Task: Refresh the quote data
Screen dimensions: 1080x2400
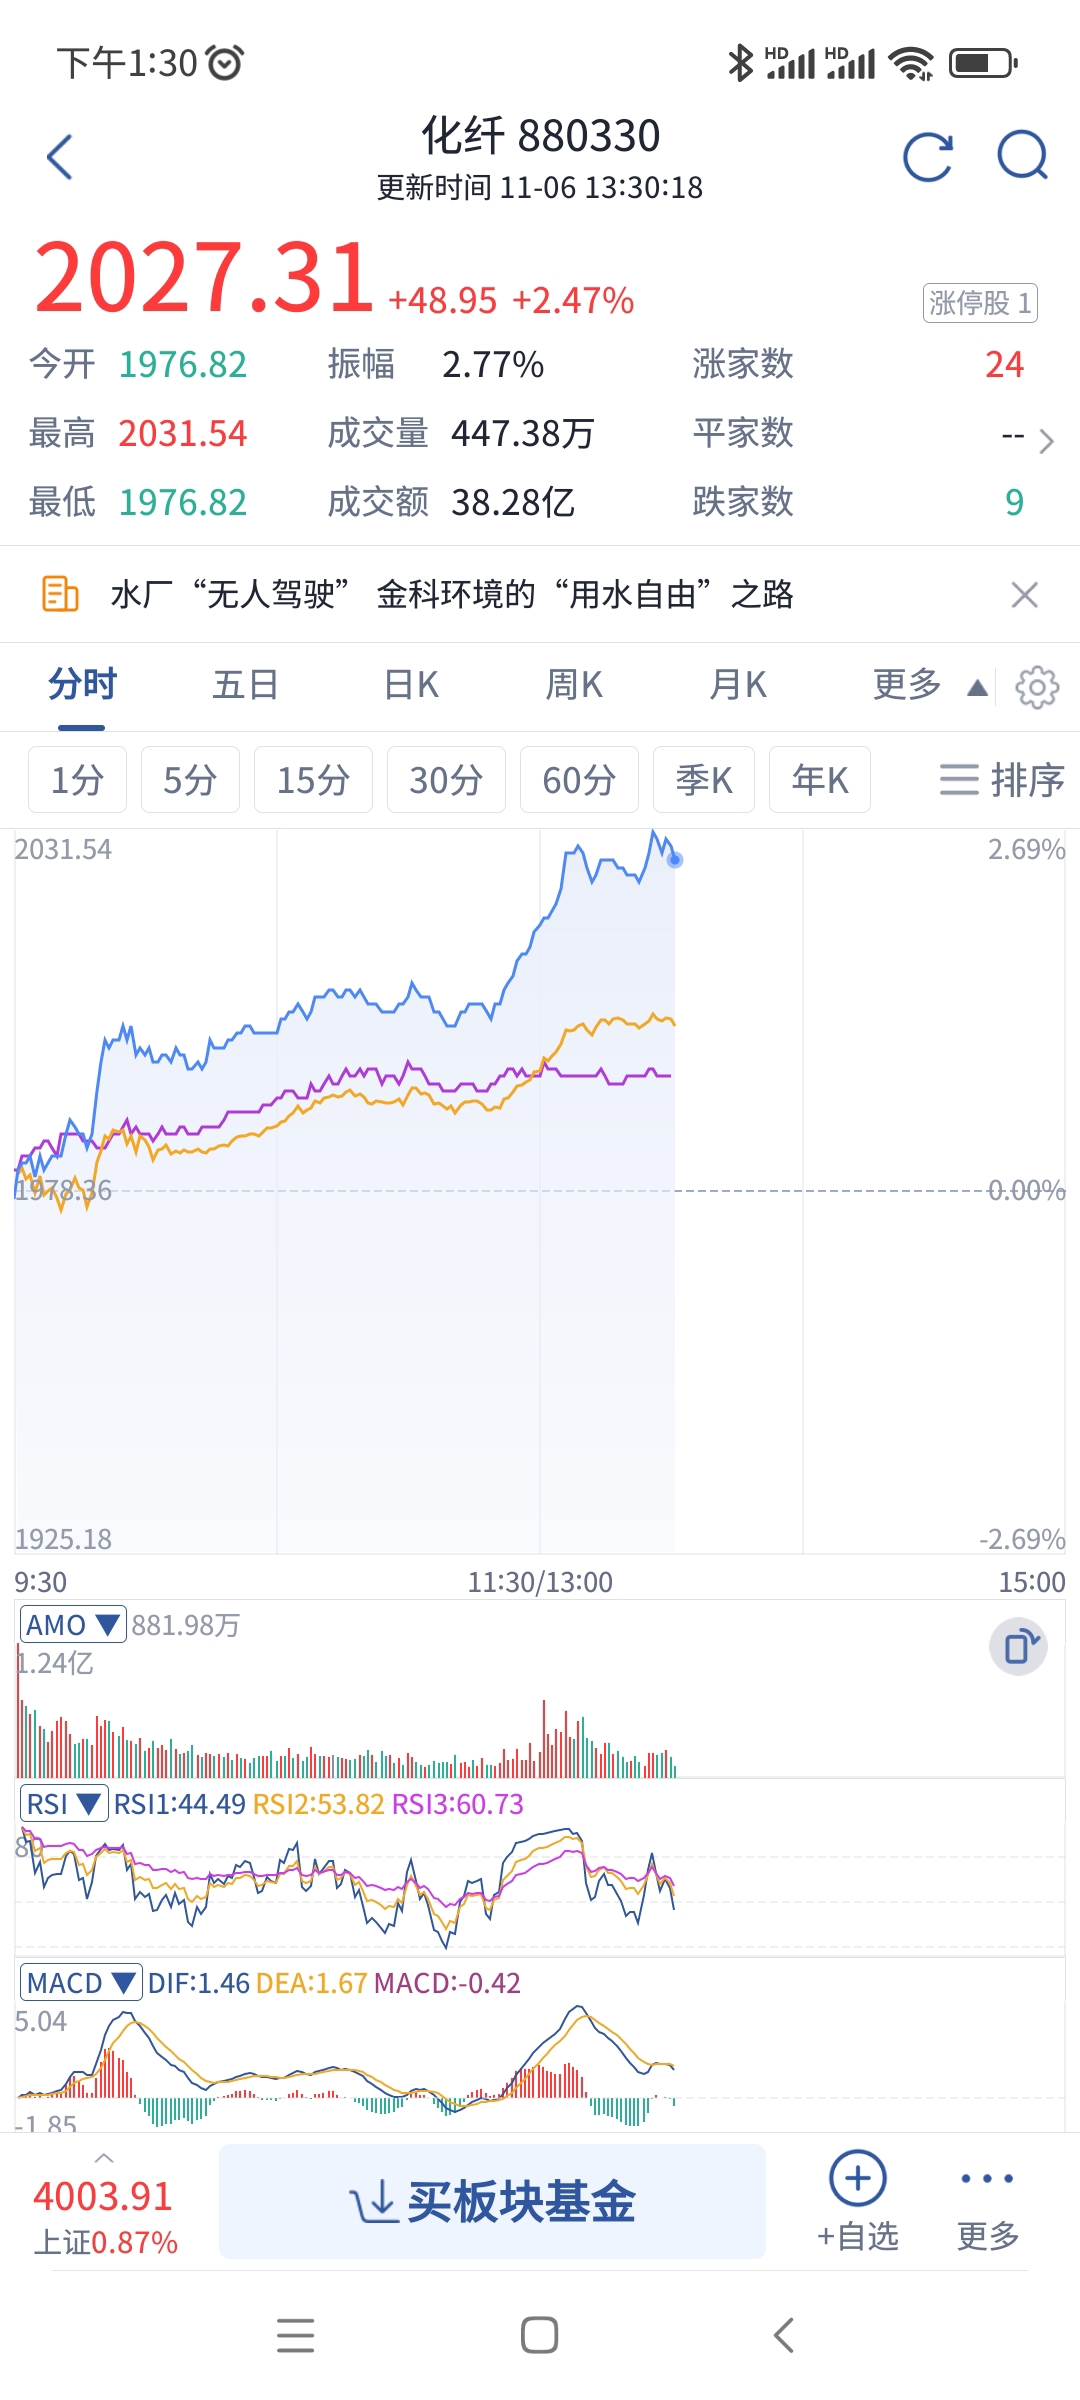Action: pos(927,157)
